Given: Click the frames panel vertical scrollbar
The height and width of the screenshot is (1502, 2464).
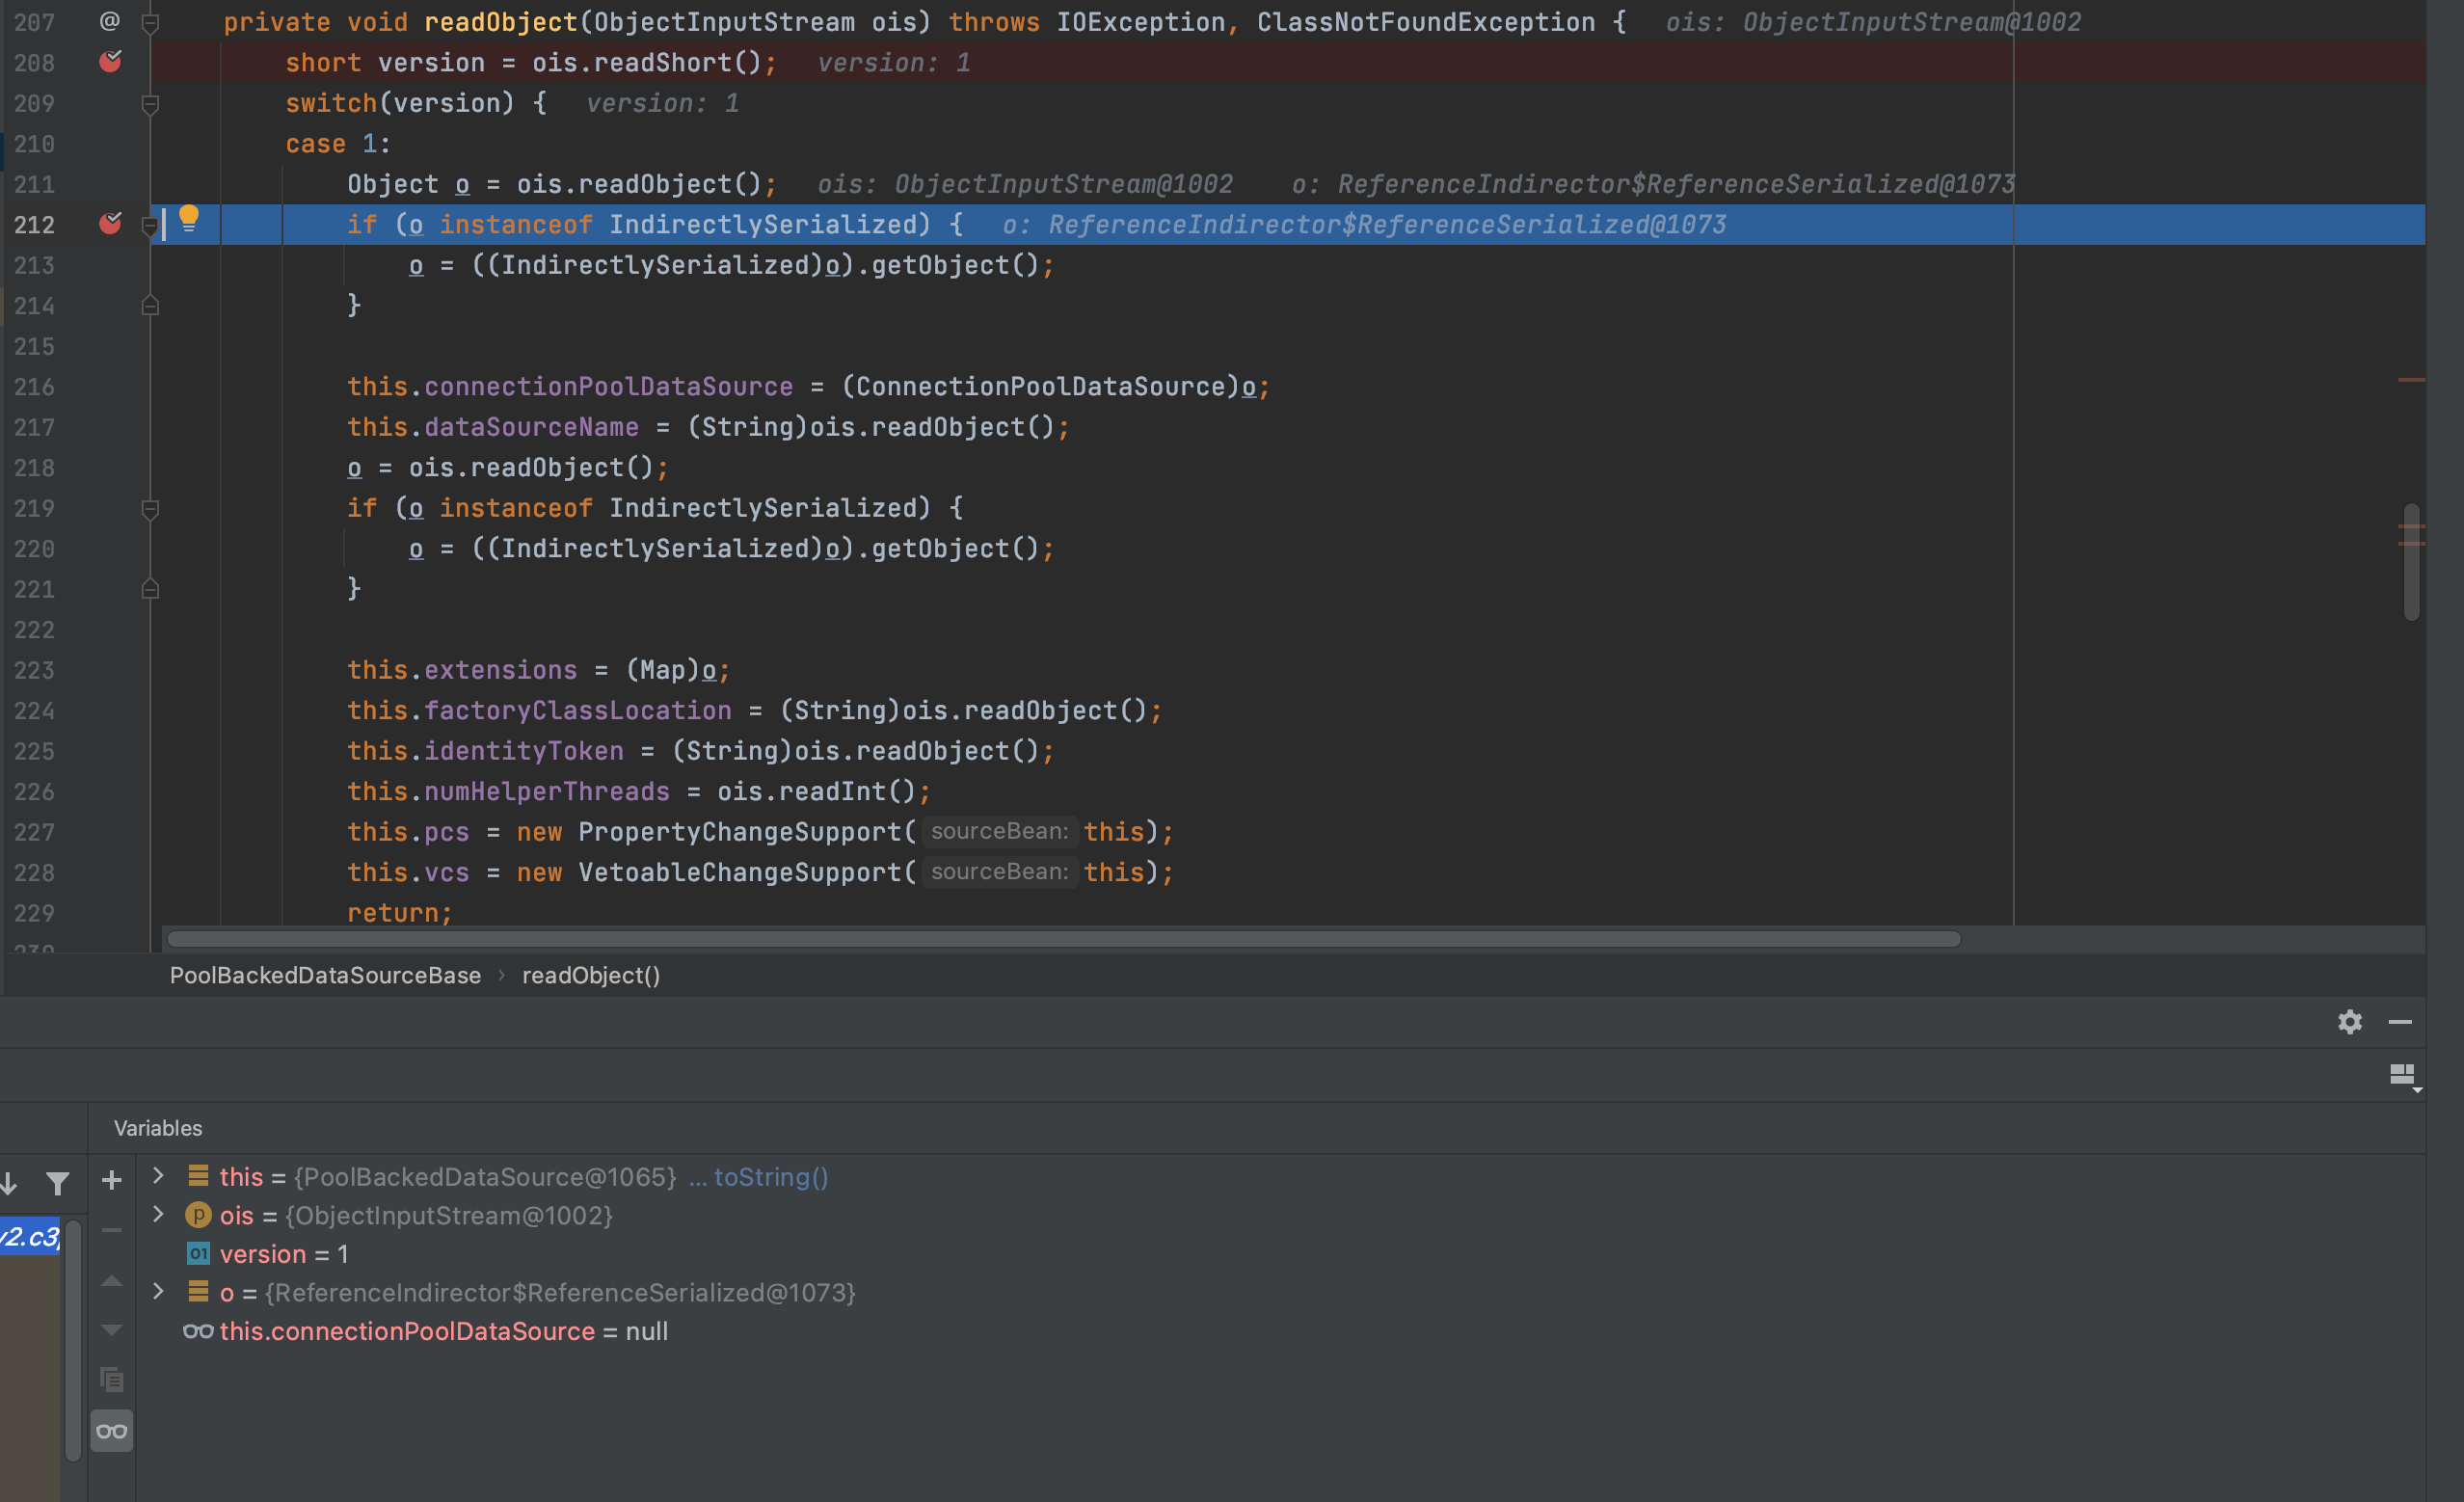Looking at the screenshot, I should click(72, 1340).
